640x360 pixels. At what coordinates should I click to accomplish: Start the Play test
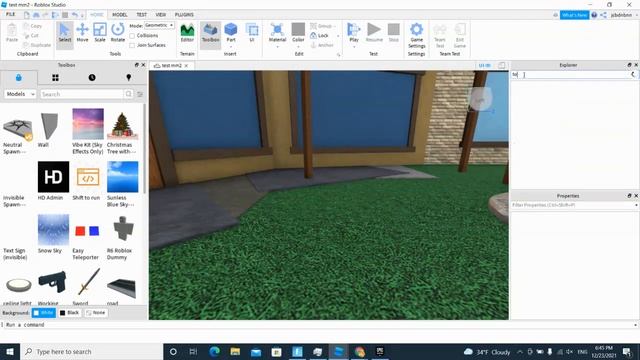[353, 31]
